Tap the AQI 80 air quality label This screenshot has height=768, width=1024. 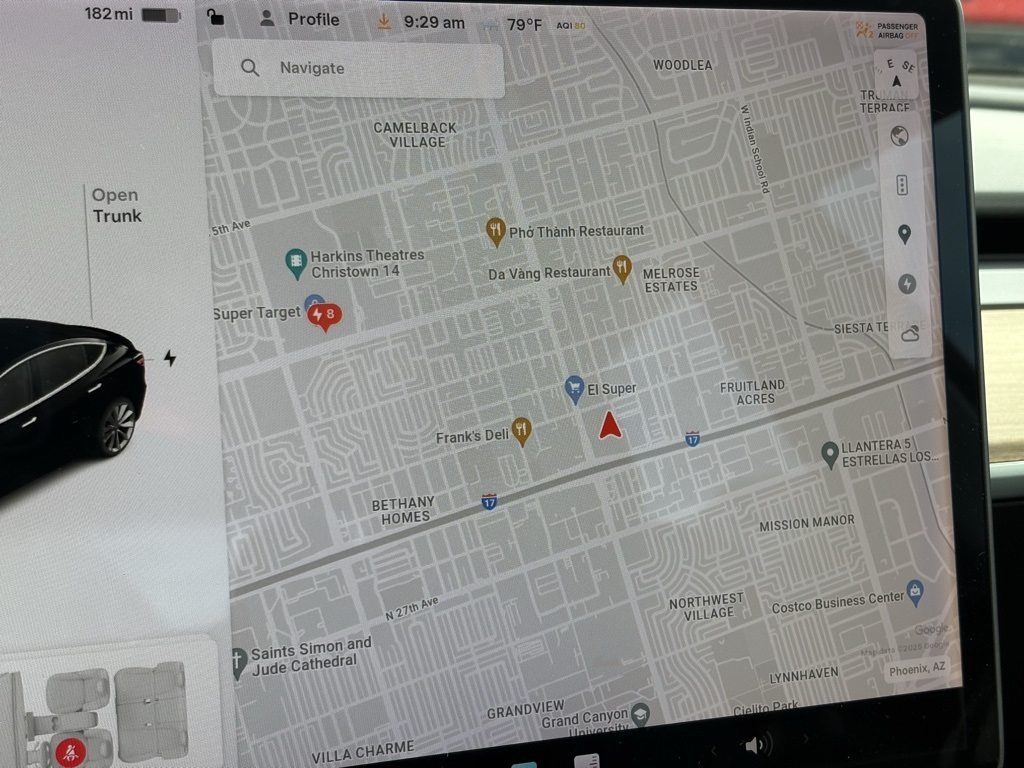[570, 25]
